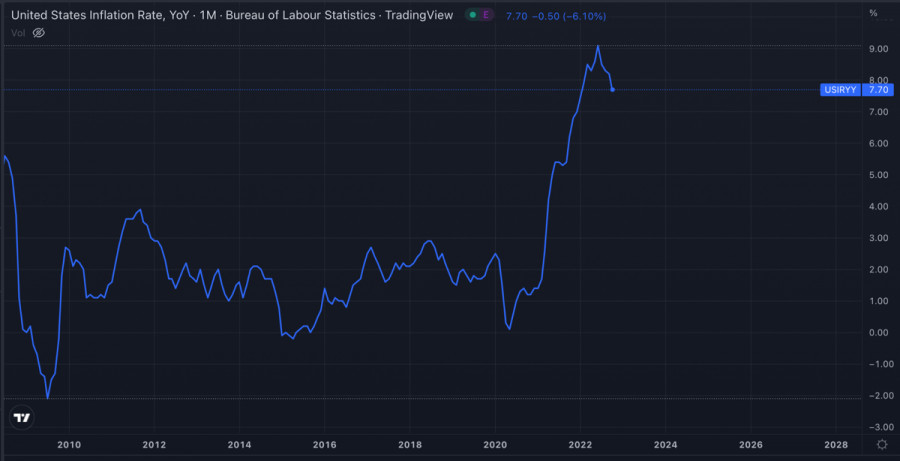Click the 7.70 −0.50 (−6.10%) change readout
The height and width of the screenshot is (461, 900).
point(556,16)
